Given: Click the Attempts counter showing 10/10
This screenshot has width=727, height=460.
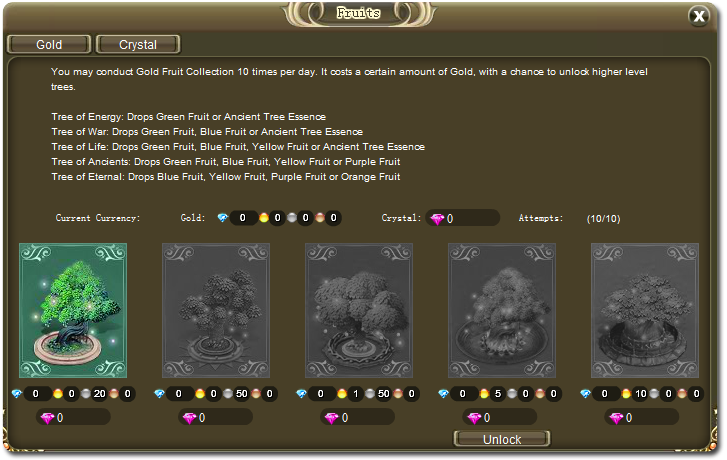Looking at the screenshot, I should point(603,218).
